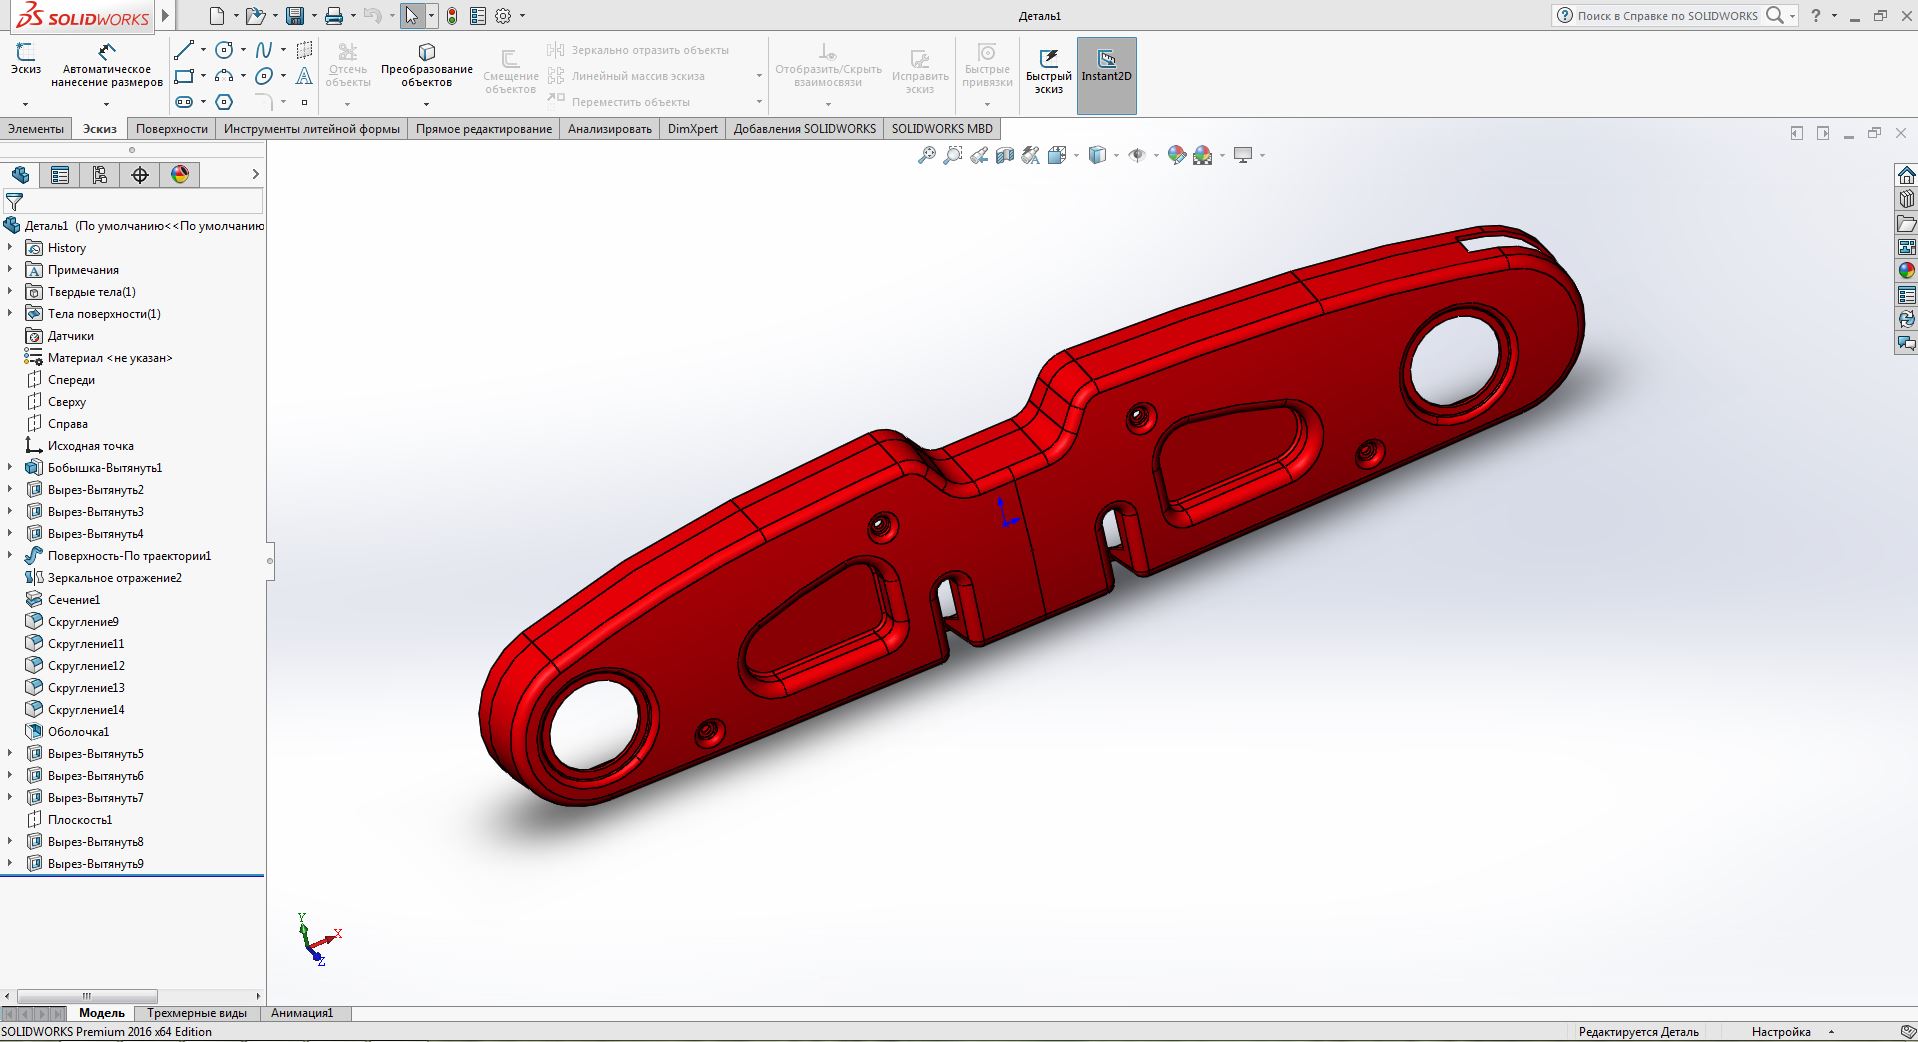Open the FeatureManager design tree tab
The width and height of the screenshot is (1918, 1042).
coord(20,175)
